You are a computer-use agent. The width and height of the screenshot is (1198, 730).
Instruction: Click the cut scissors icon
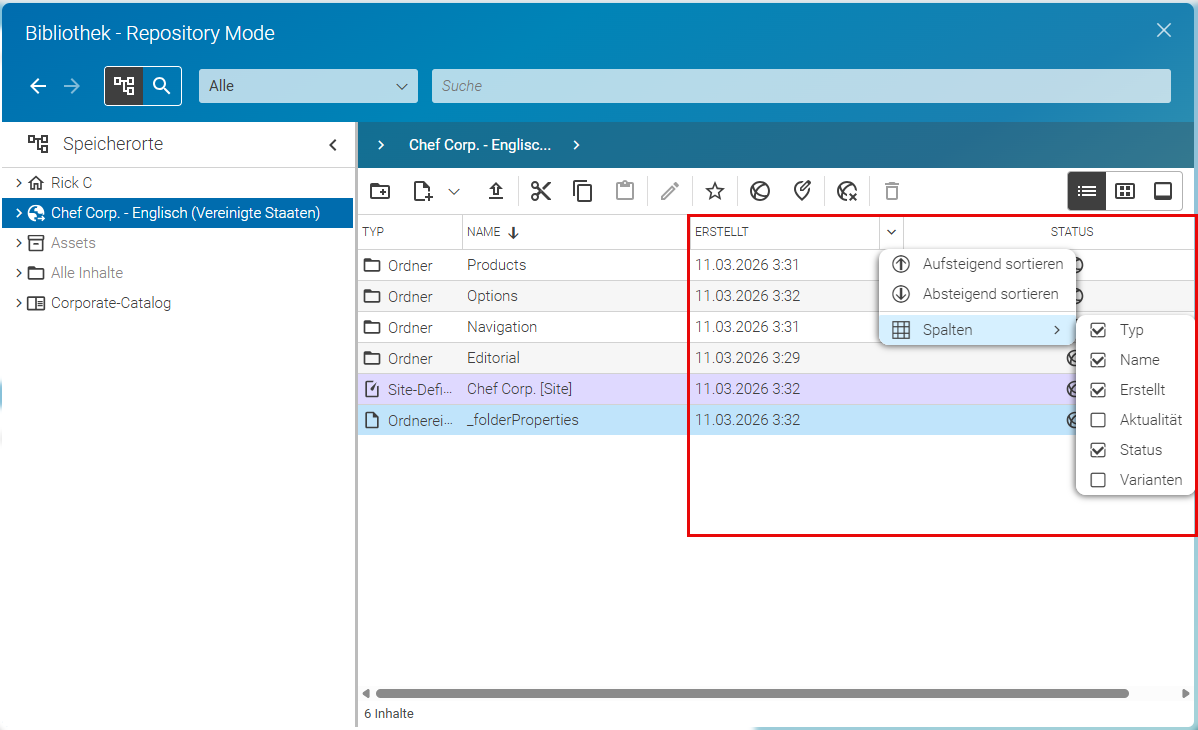click(541, 191)
